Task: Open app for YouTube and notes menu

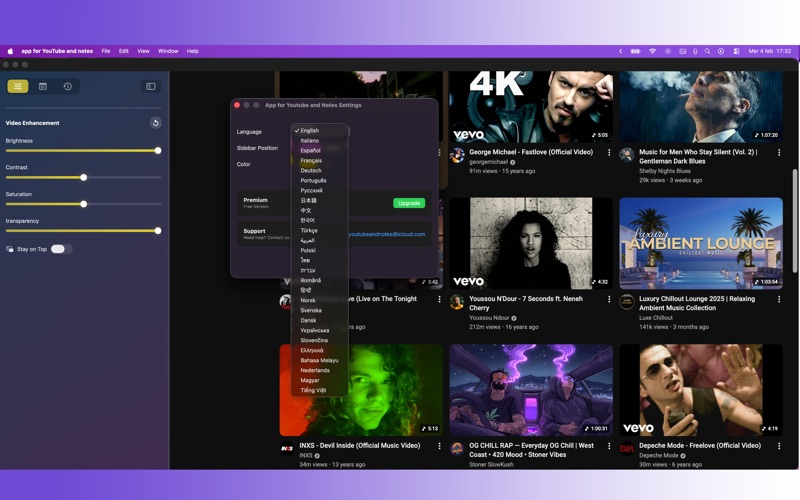Action: (57, 51)
